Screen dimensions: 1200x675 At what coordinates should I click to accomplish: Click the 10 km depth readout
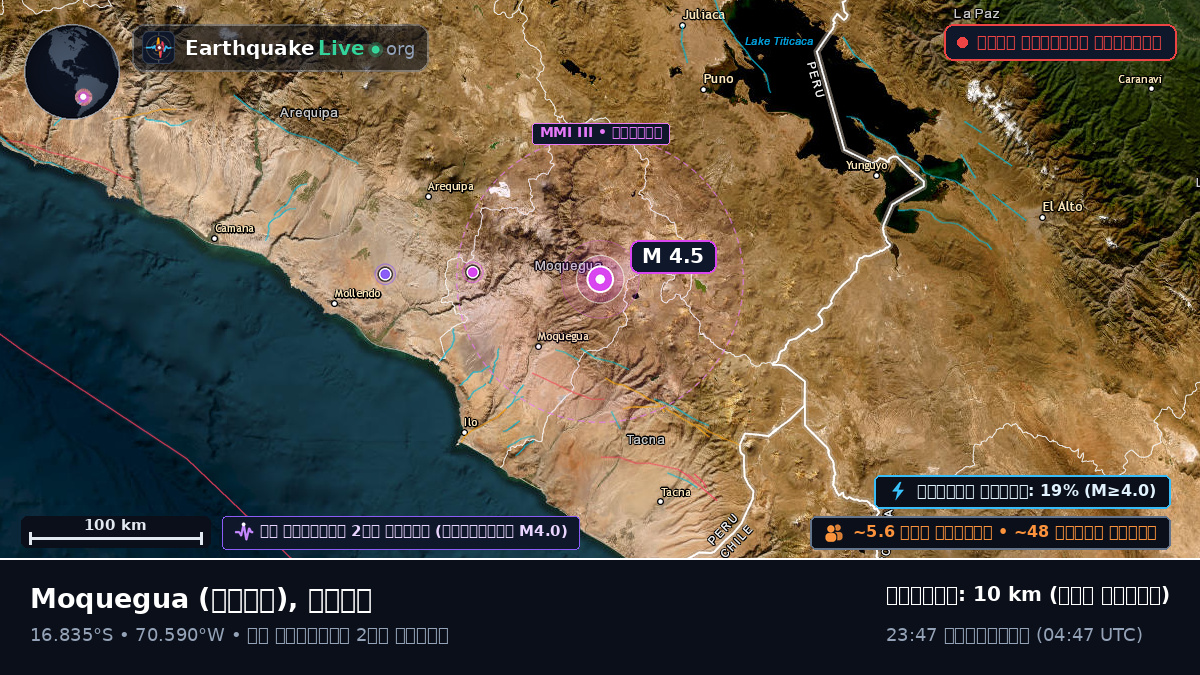tap(1028, 595)
